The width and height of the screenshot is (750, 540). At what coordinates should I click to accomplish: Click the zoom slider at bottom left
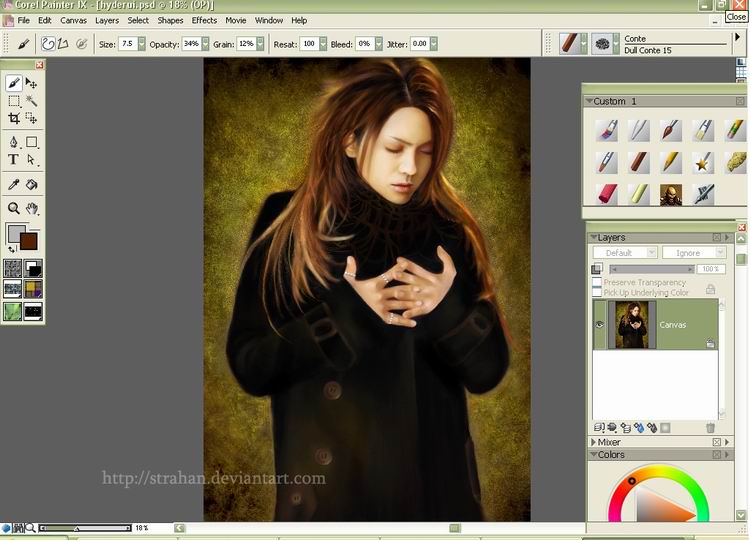pos(85,528)
